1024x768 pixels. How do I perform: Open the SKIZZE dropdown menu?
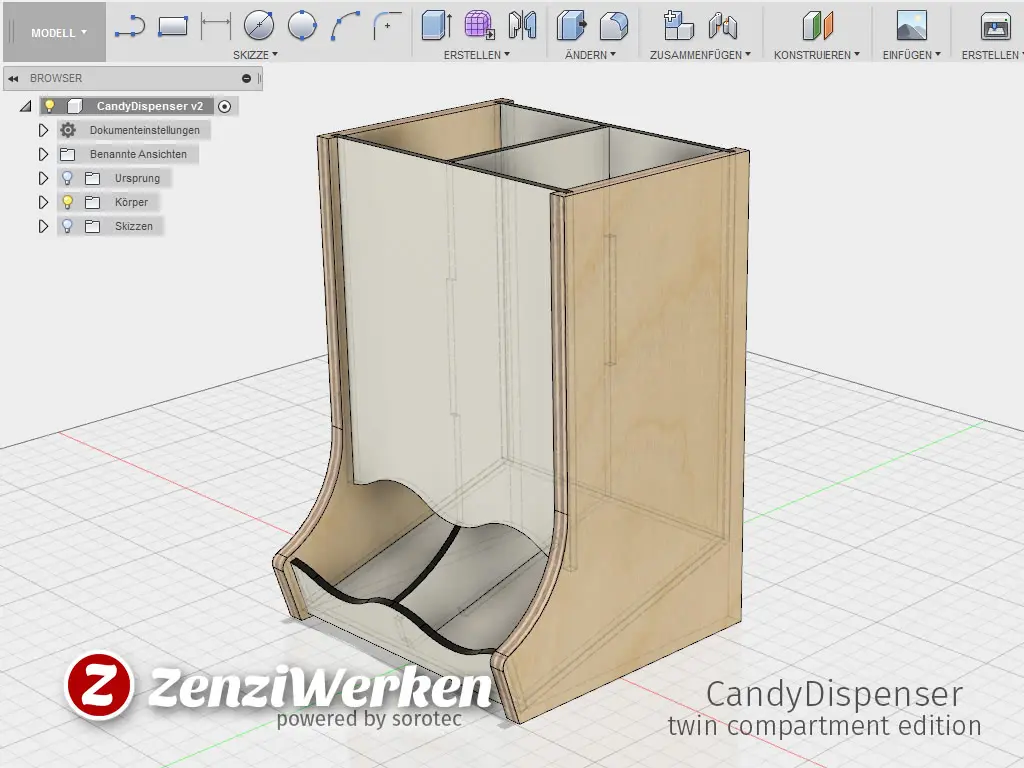(x=255, y=55)
